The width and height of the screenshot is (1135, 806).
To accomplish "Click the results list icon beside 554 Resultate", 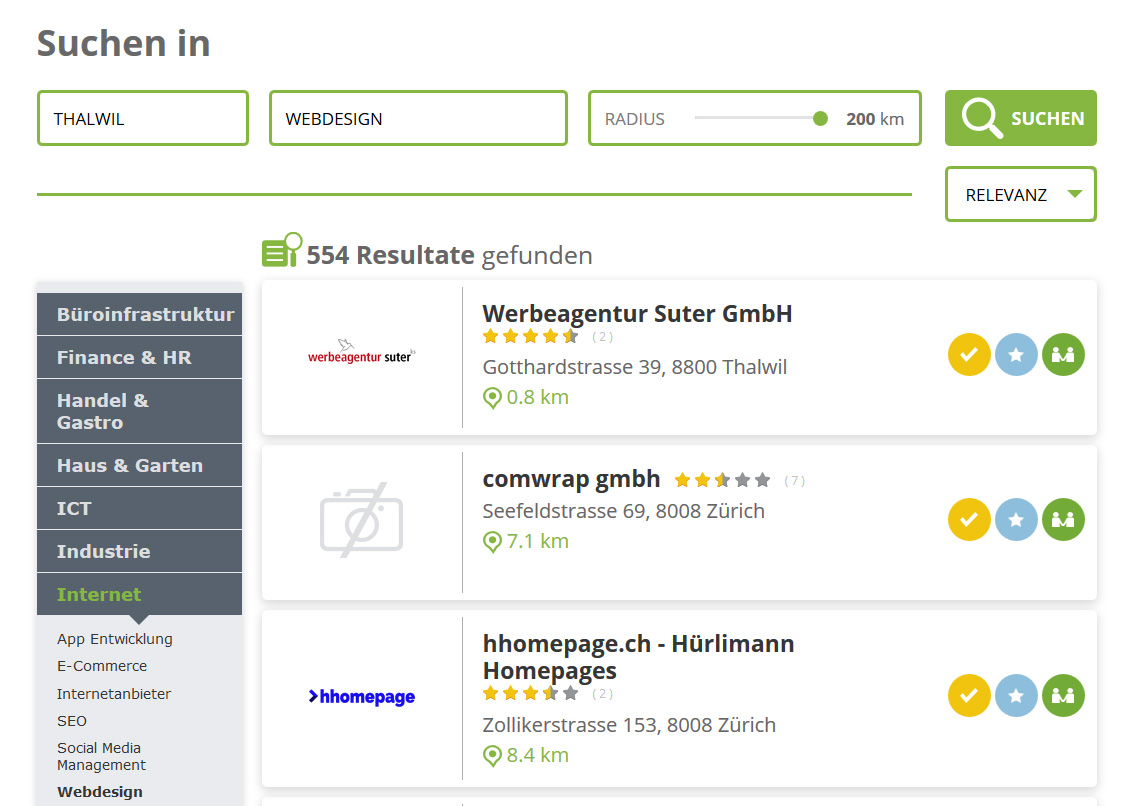I will 282,250.
